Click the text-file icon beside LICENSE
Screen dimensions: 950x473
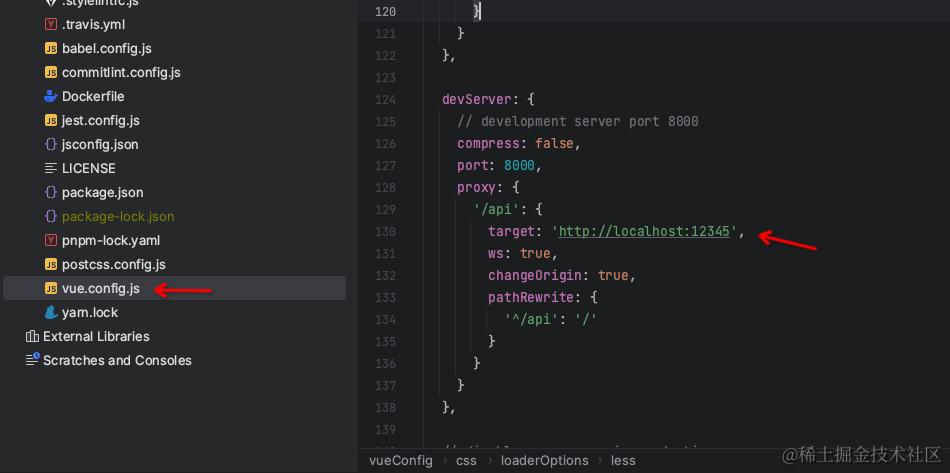51,168
